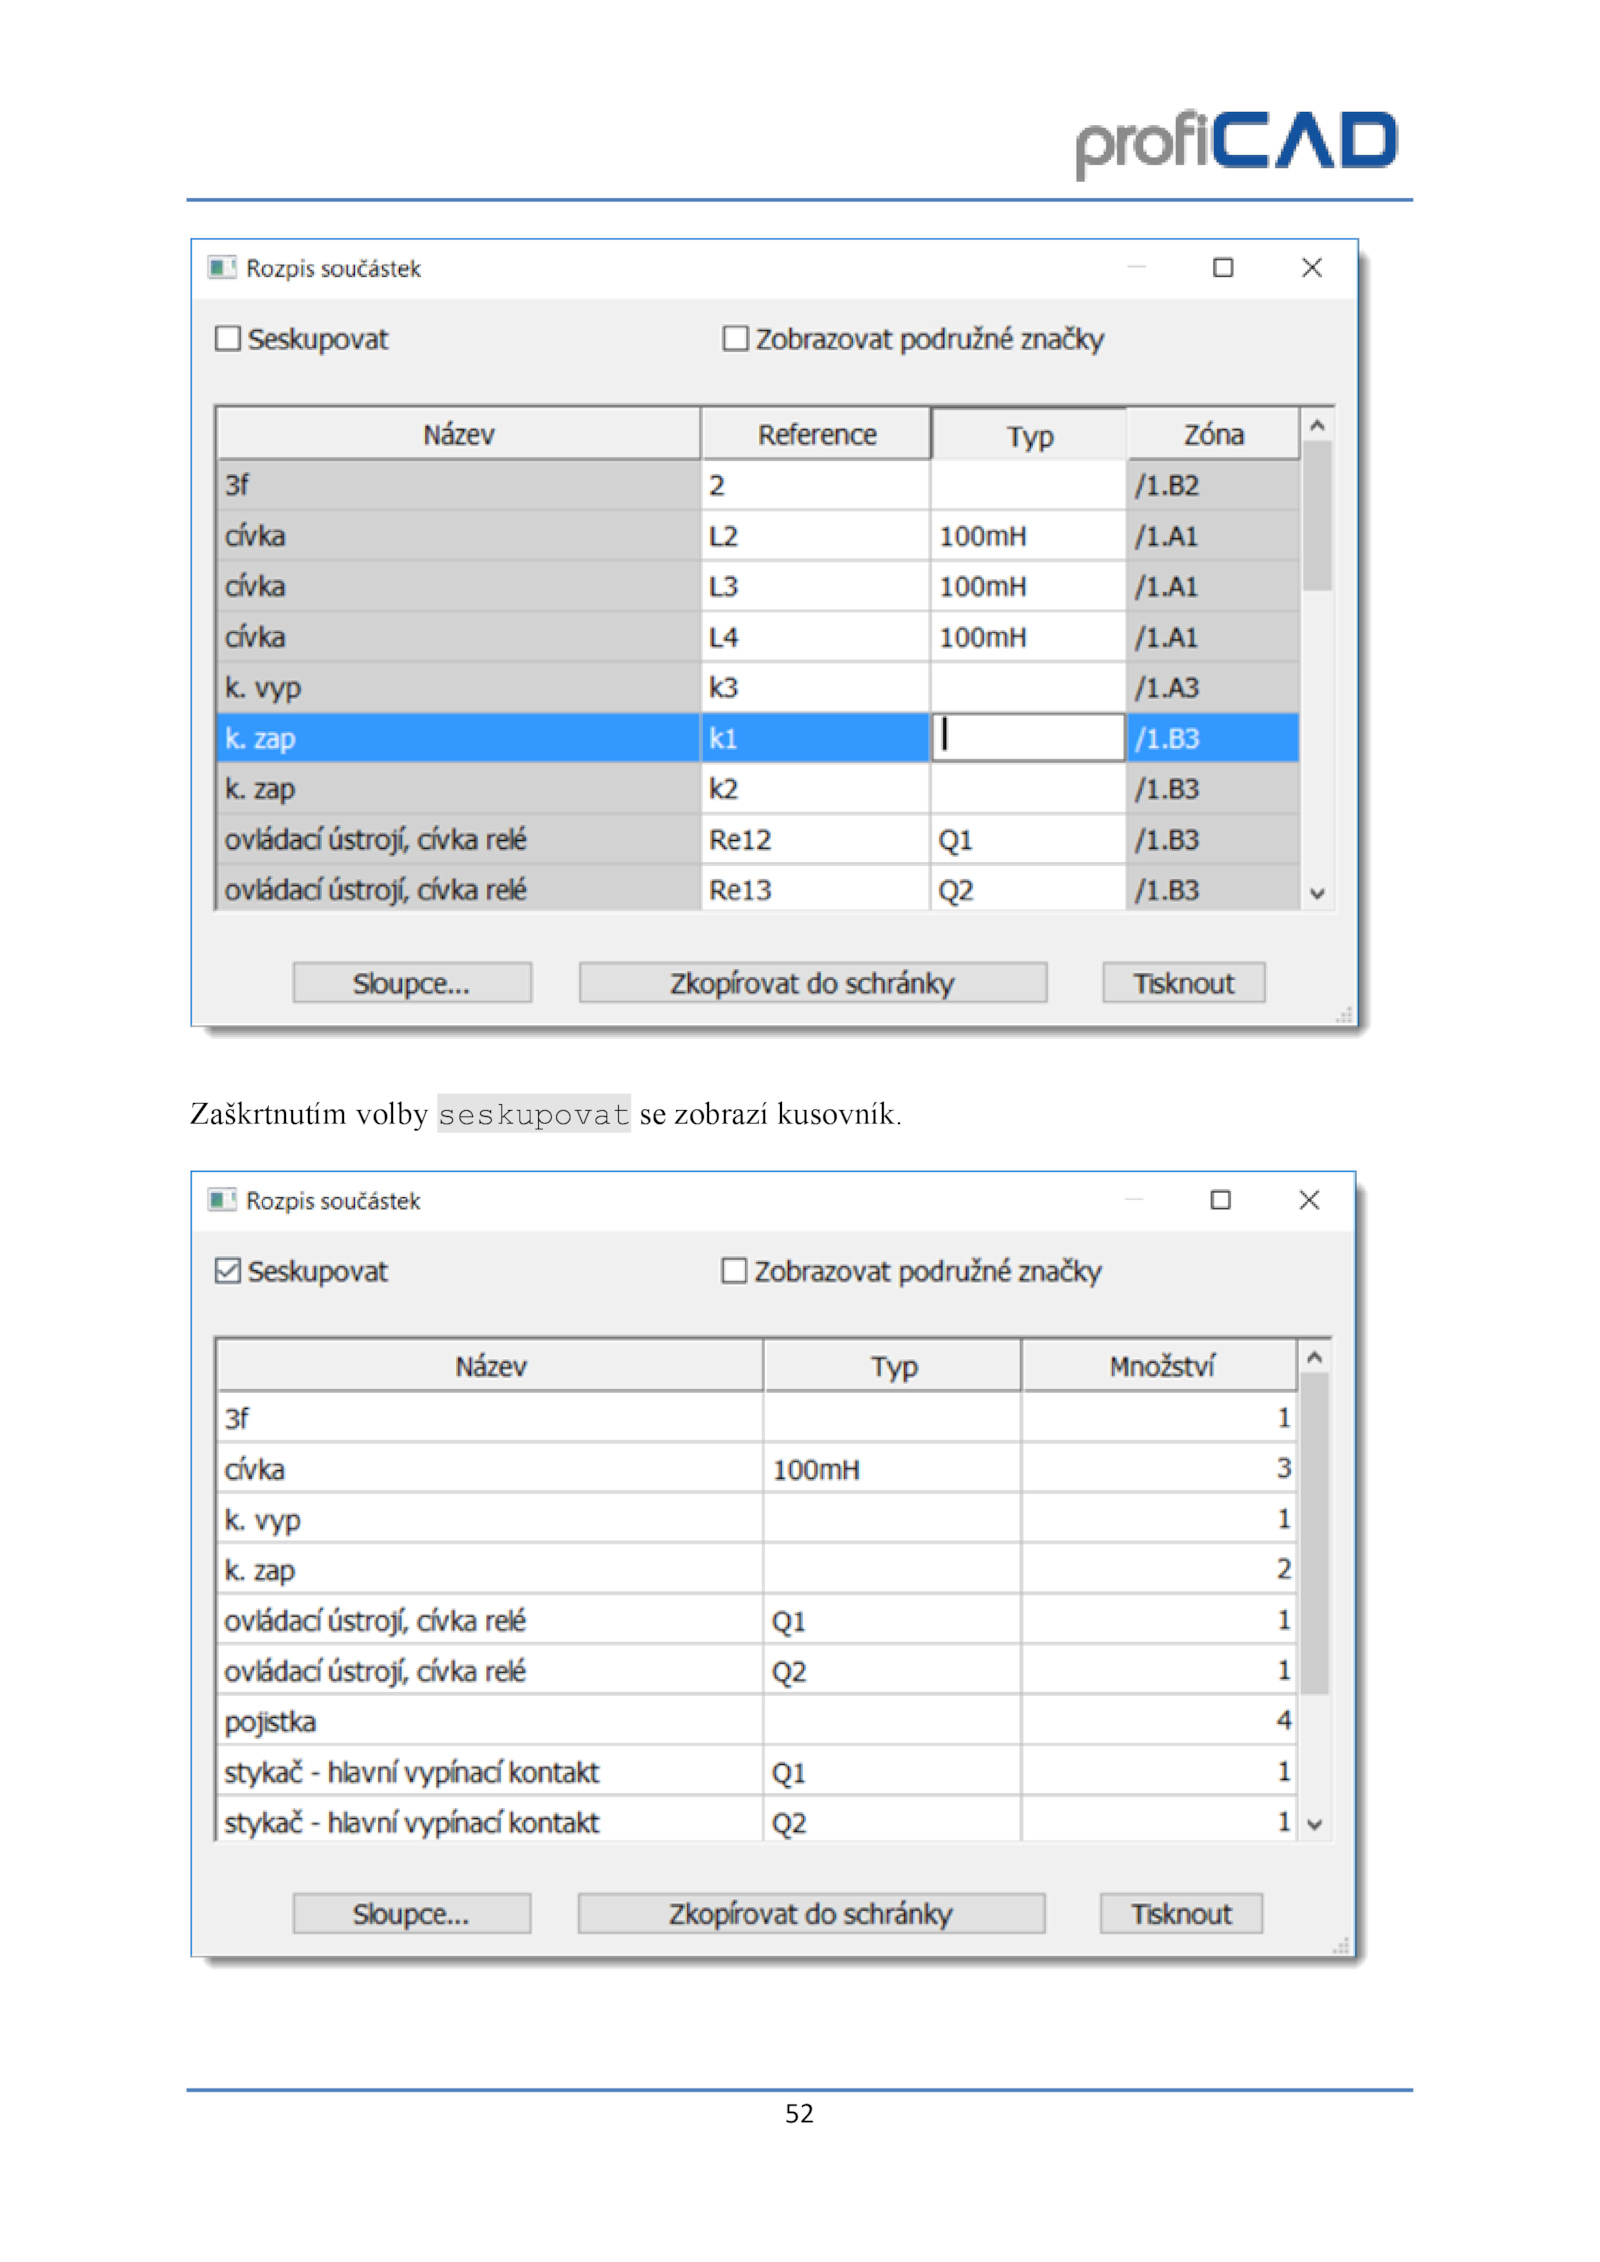Click reference cell k2
This screenshot has height=2262, width=1600.
815,789
